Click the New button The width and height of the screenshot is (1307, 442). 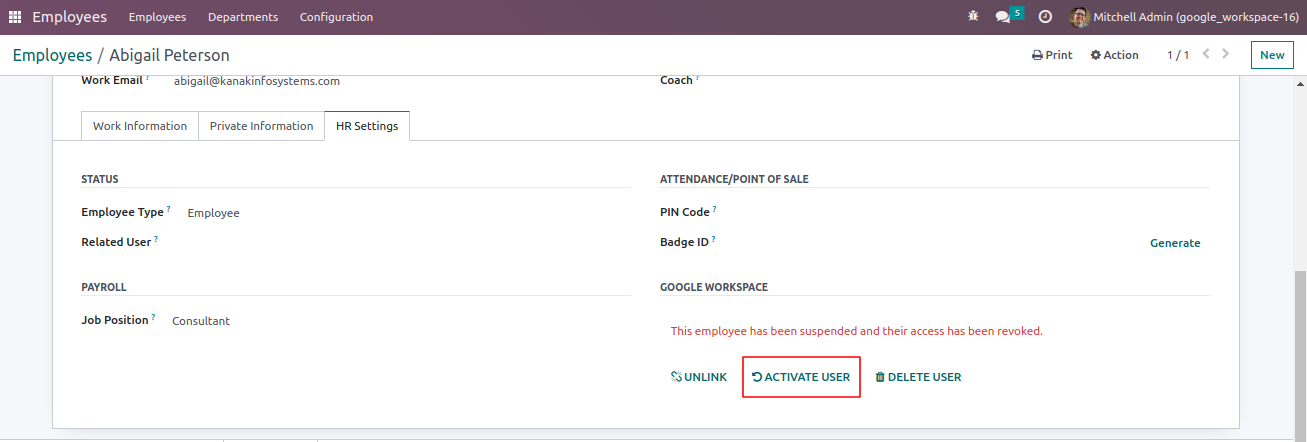(1272, 55)
